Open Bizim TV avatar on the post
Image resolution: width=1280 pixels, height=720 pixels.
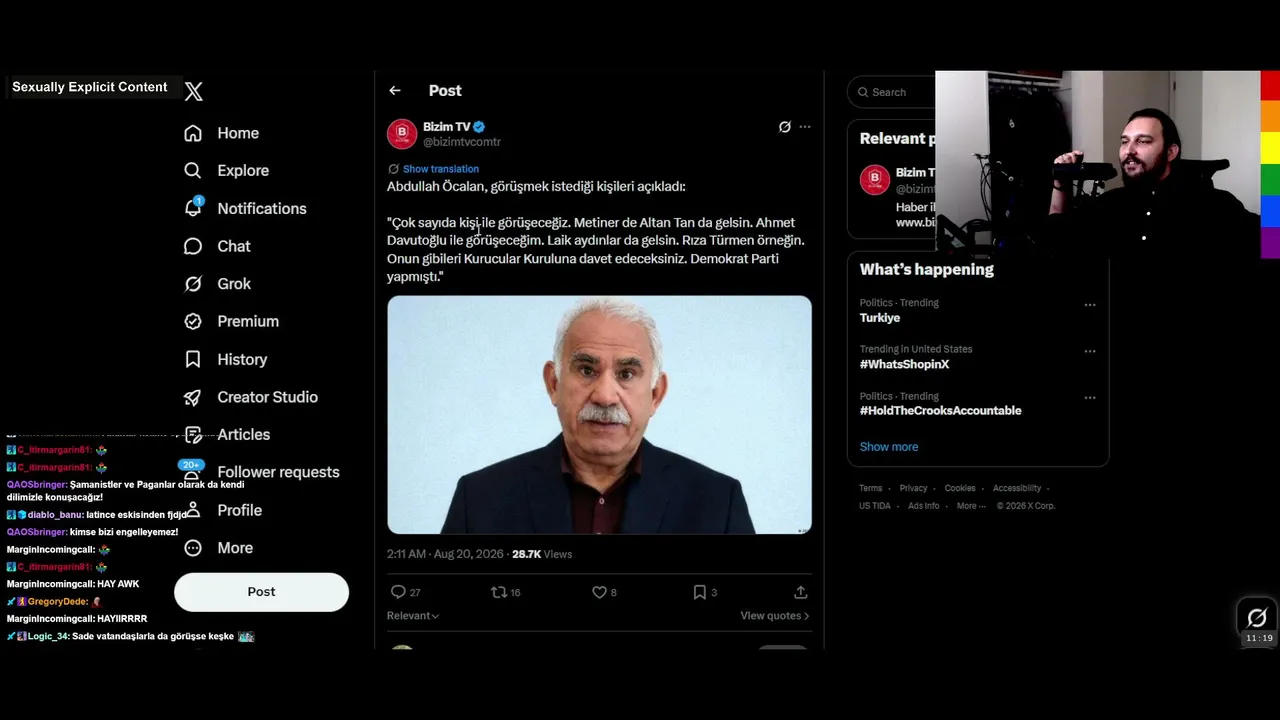tap(402, 134)
